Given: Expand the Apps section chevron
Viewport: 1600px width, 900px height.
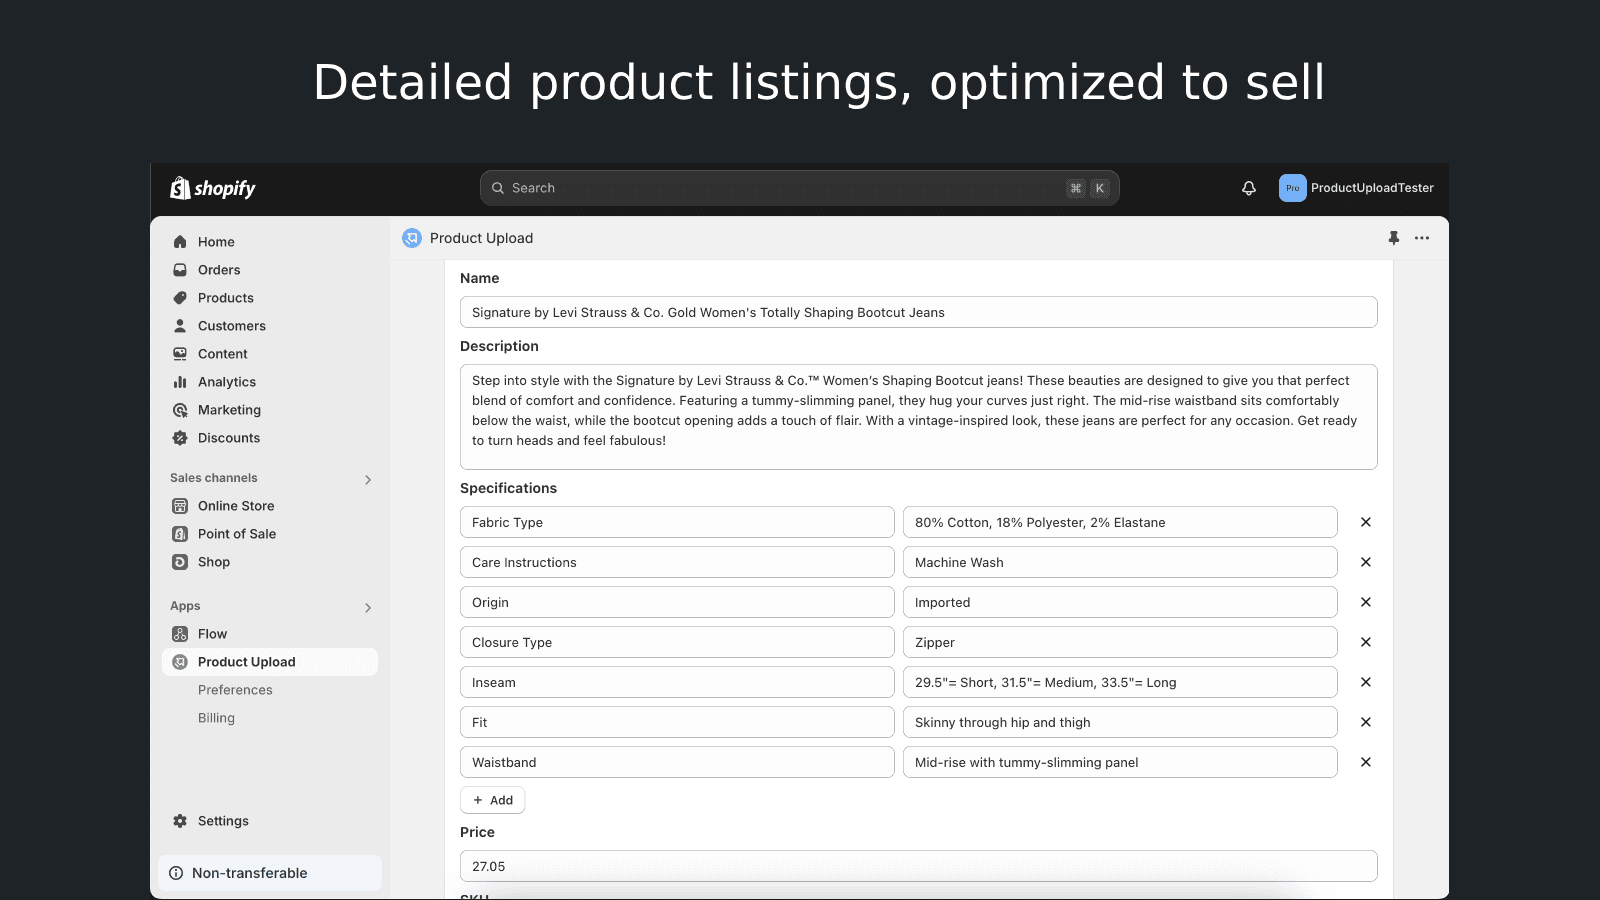Looking at the screenshot, I should click(x=368, y=607).
